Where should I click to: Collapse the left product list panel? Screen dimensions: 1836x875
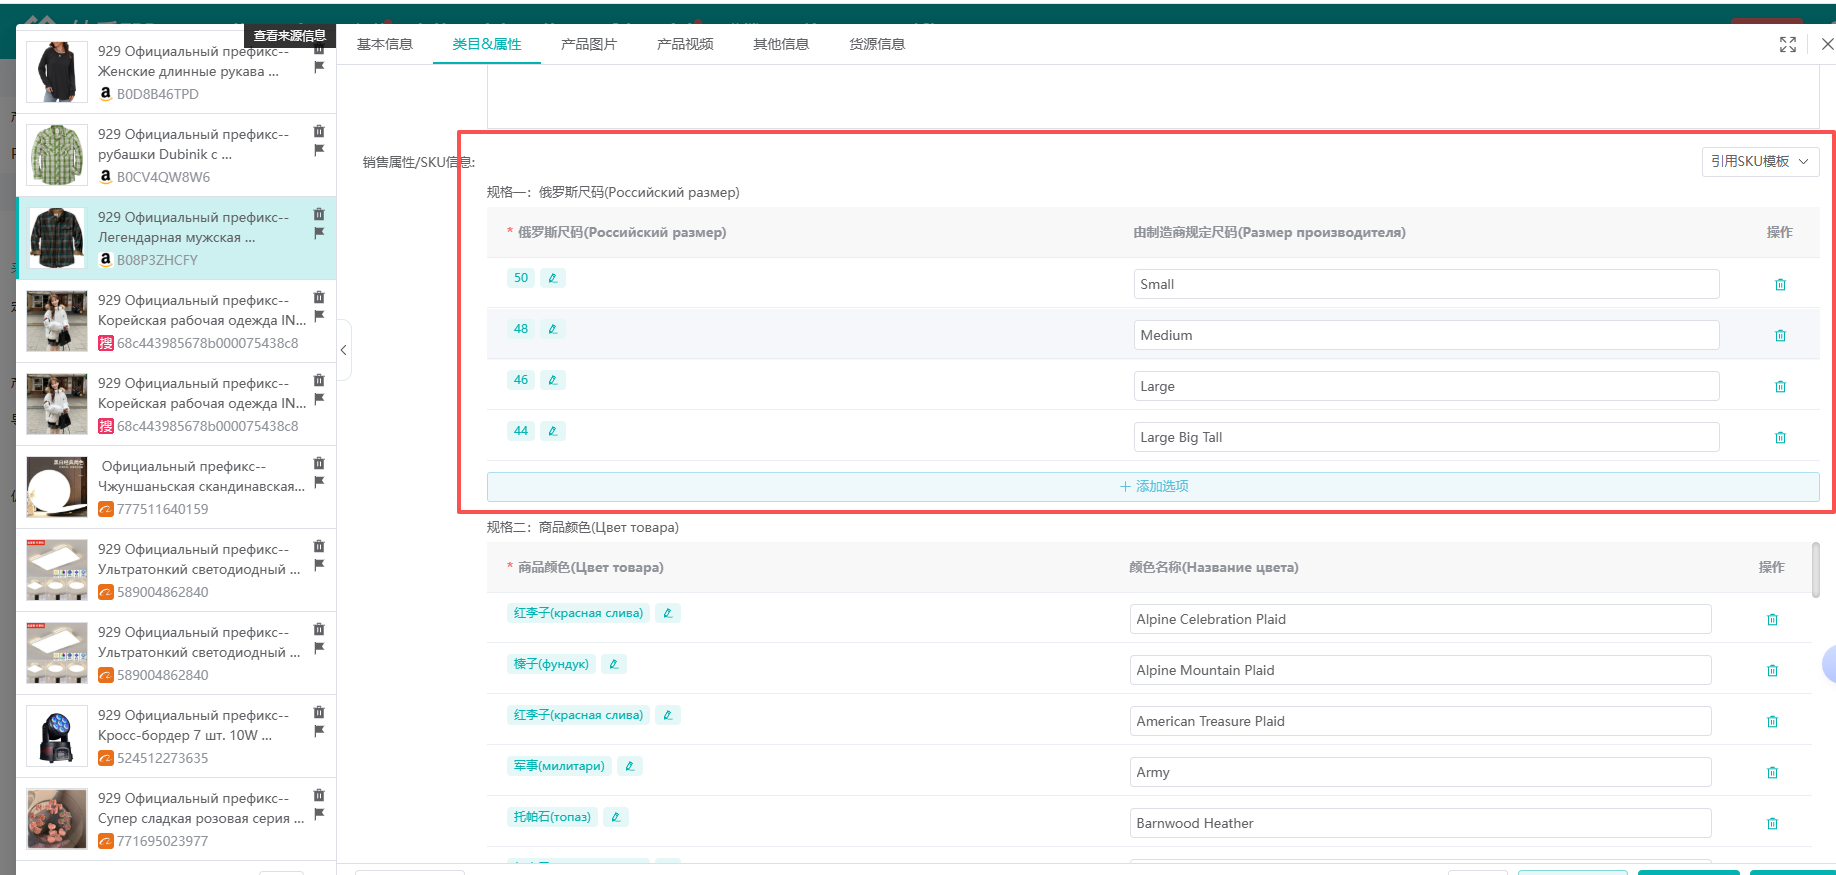click(343, 350)
